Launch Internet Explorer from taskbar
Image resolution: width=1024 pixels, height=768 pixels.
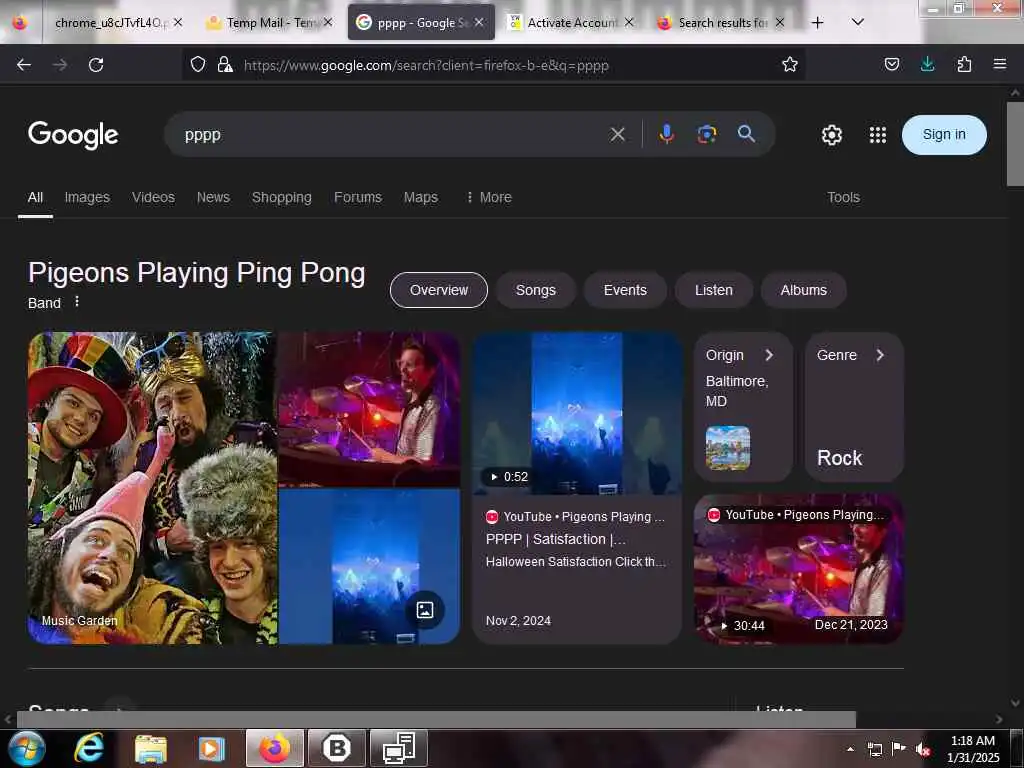(x=89, y=748)
